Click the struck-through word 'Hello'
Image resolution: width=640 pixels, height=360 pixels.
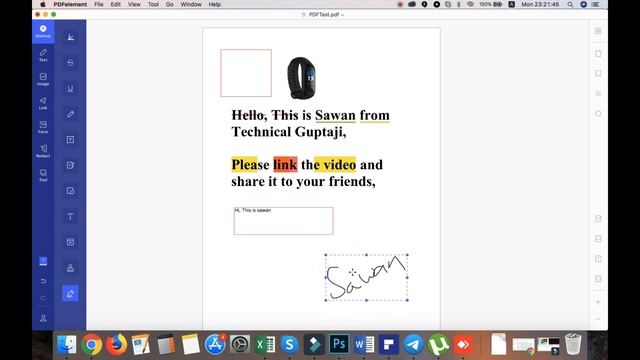click(248, 115)
